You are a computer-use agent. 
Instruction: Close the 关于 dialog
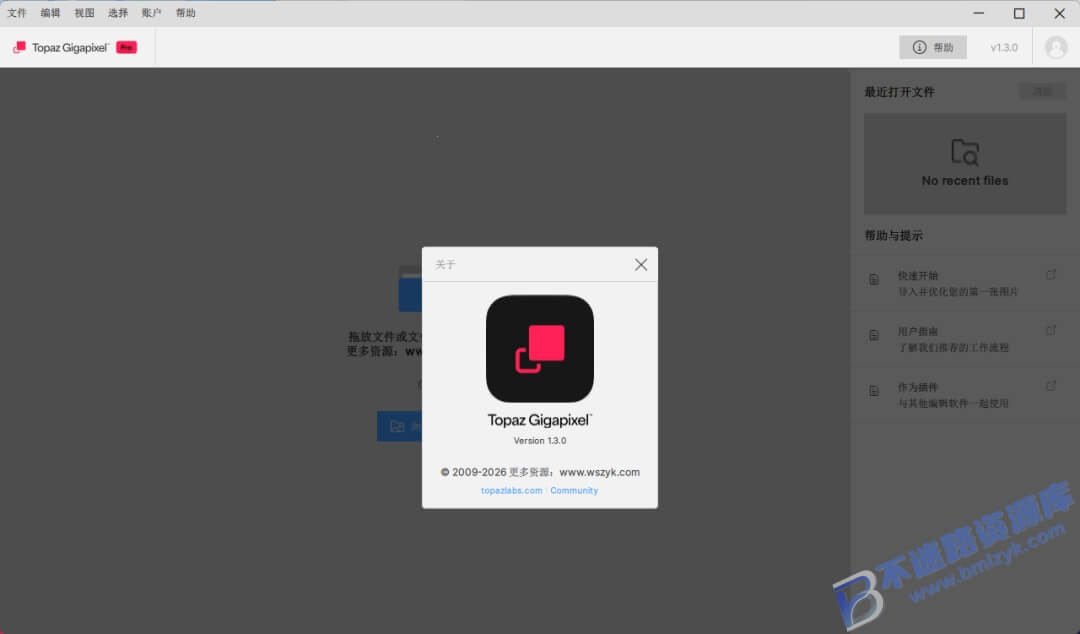[x=641, y=265]
